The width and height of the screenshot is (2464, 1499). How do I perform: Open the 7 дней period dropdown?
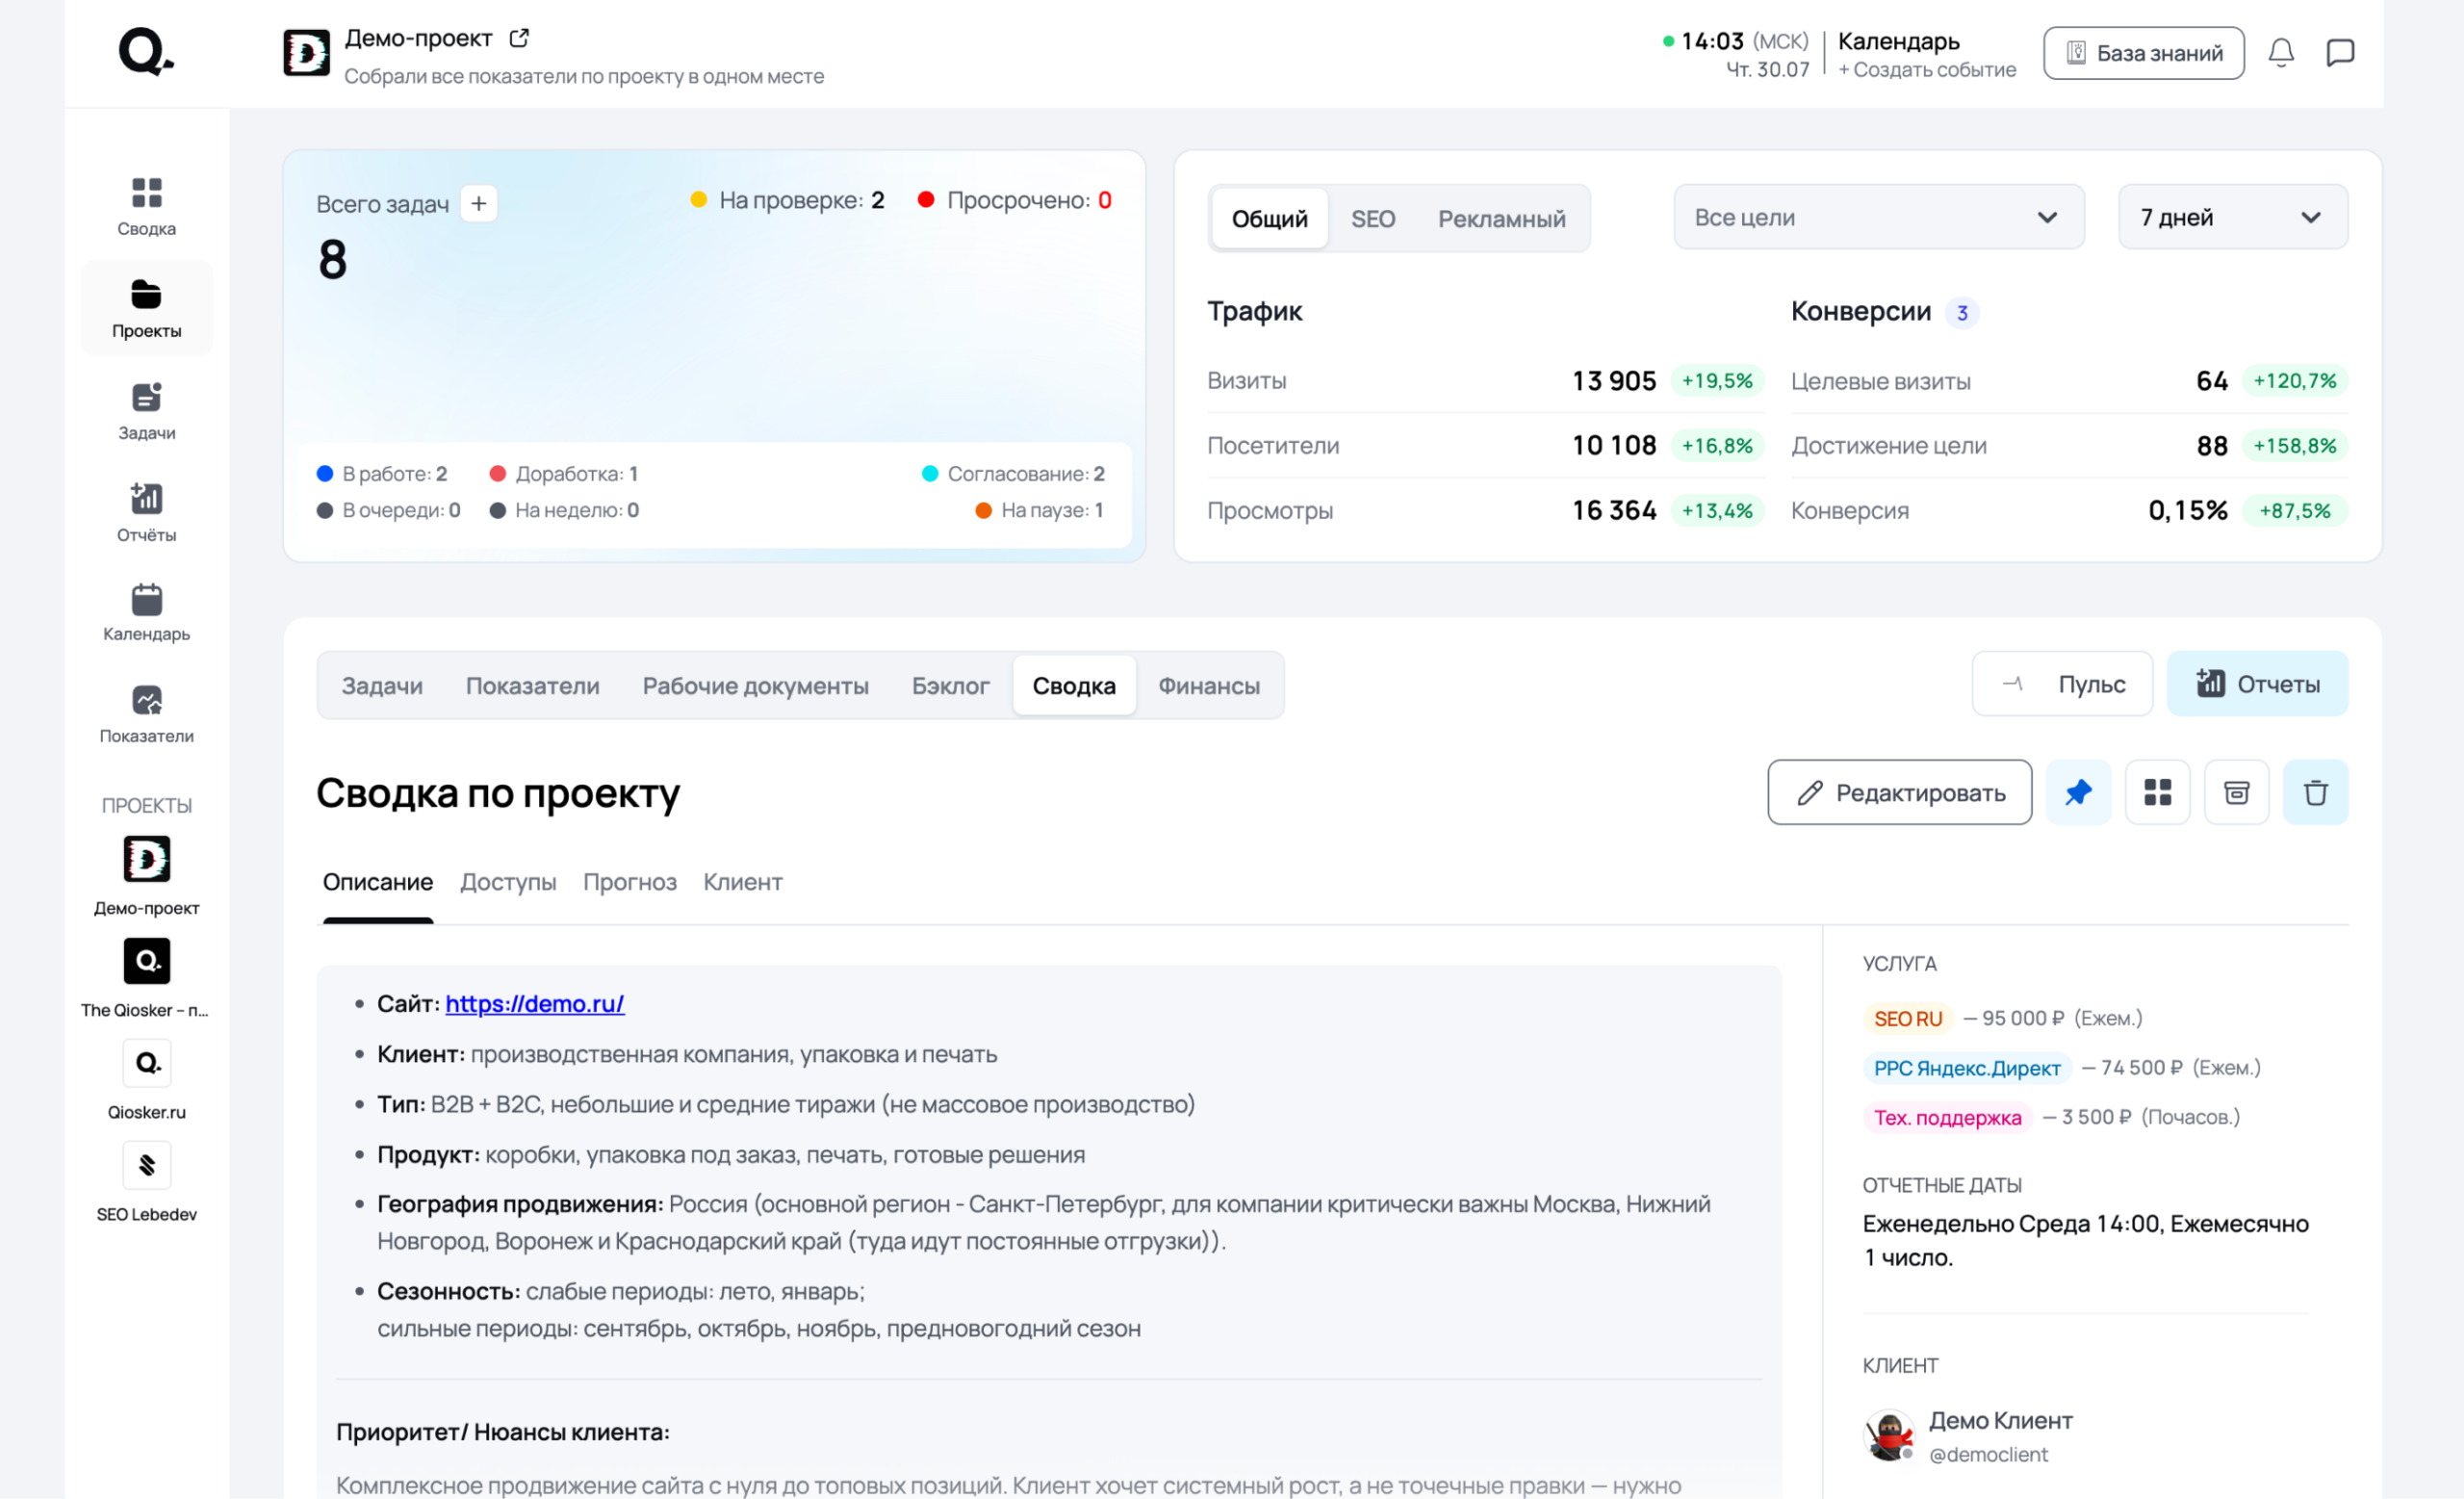(2232, 217)
